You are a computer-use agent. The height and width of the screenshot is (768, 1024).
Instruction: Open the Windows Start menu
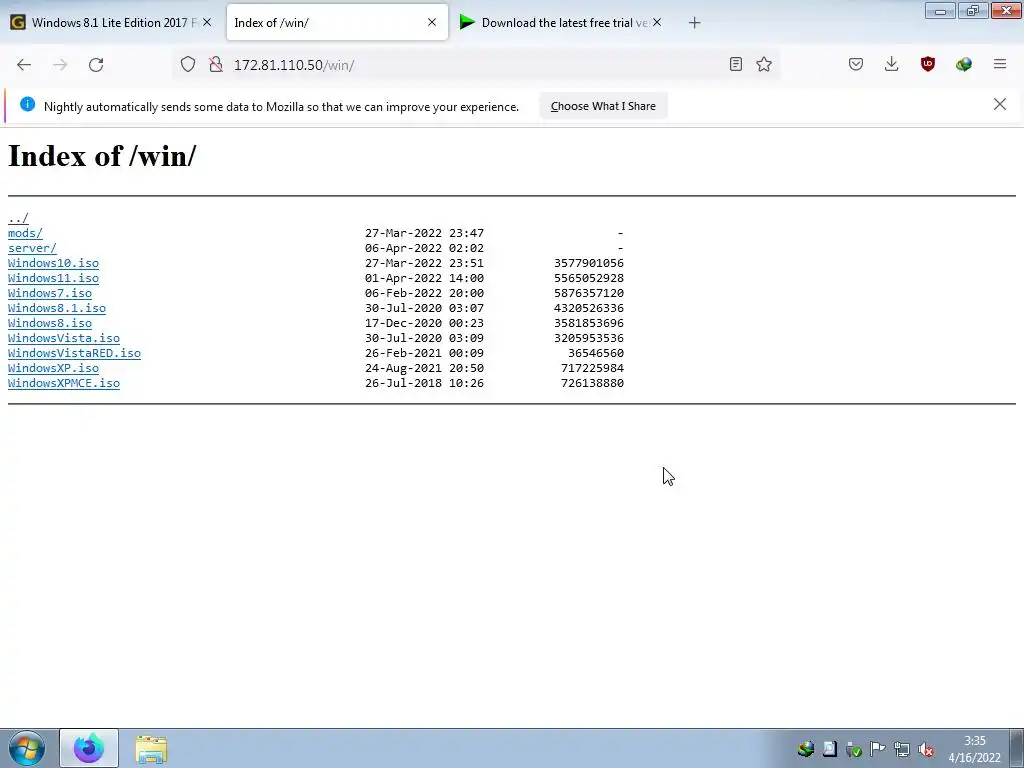(27, 748)
